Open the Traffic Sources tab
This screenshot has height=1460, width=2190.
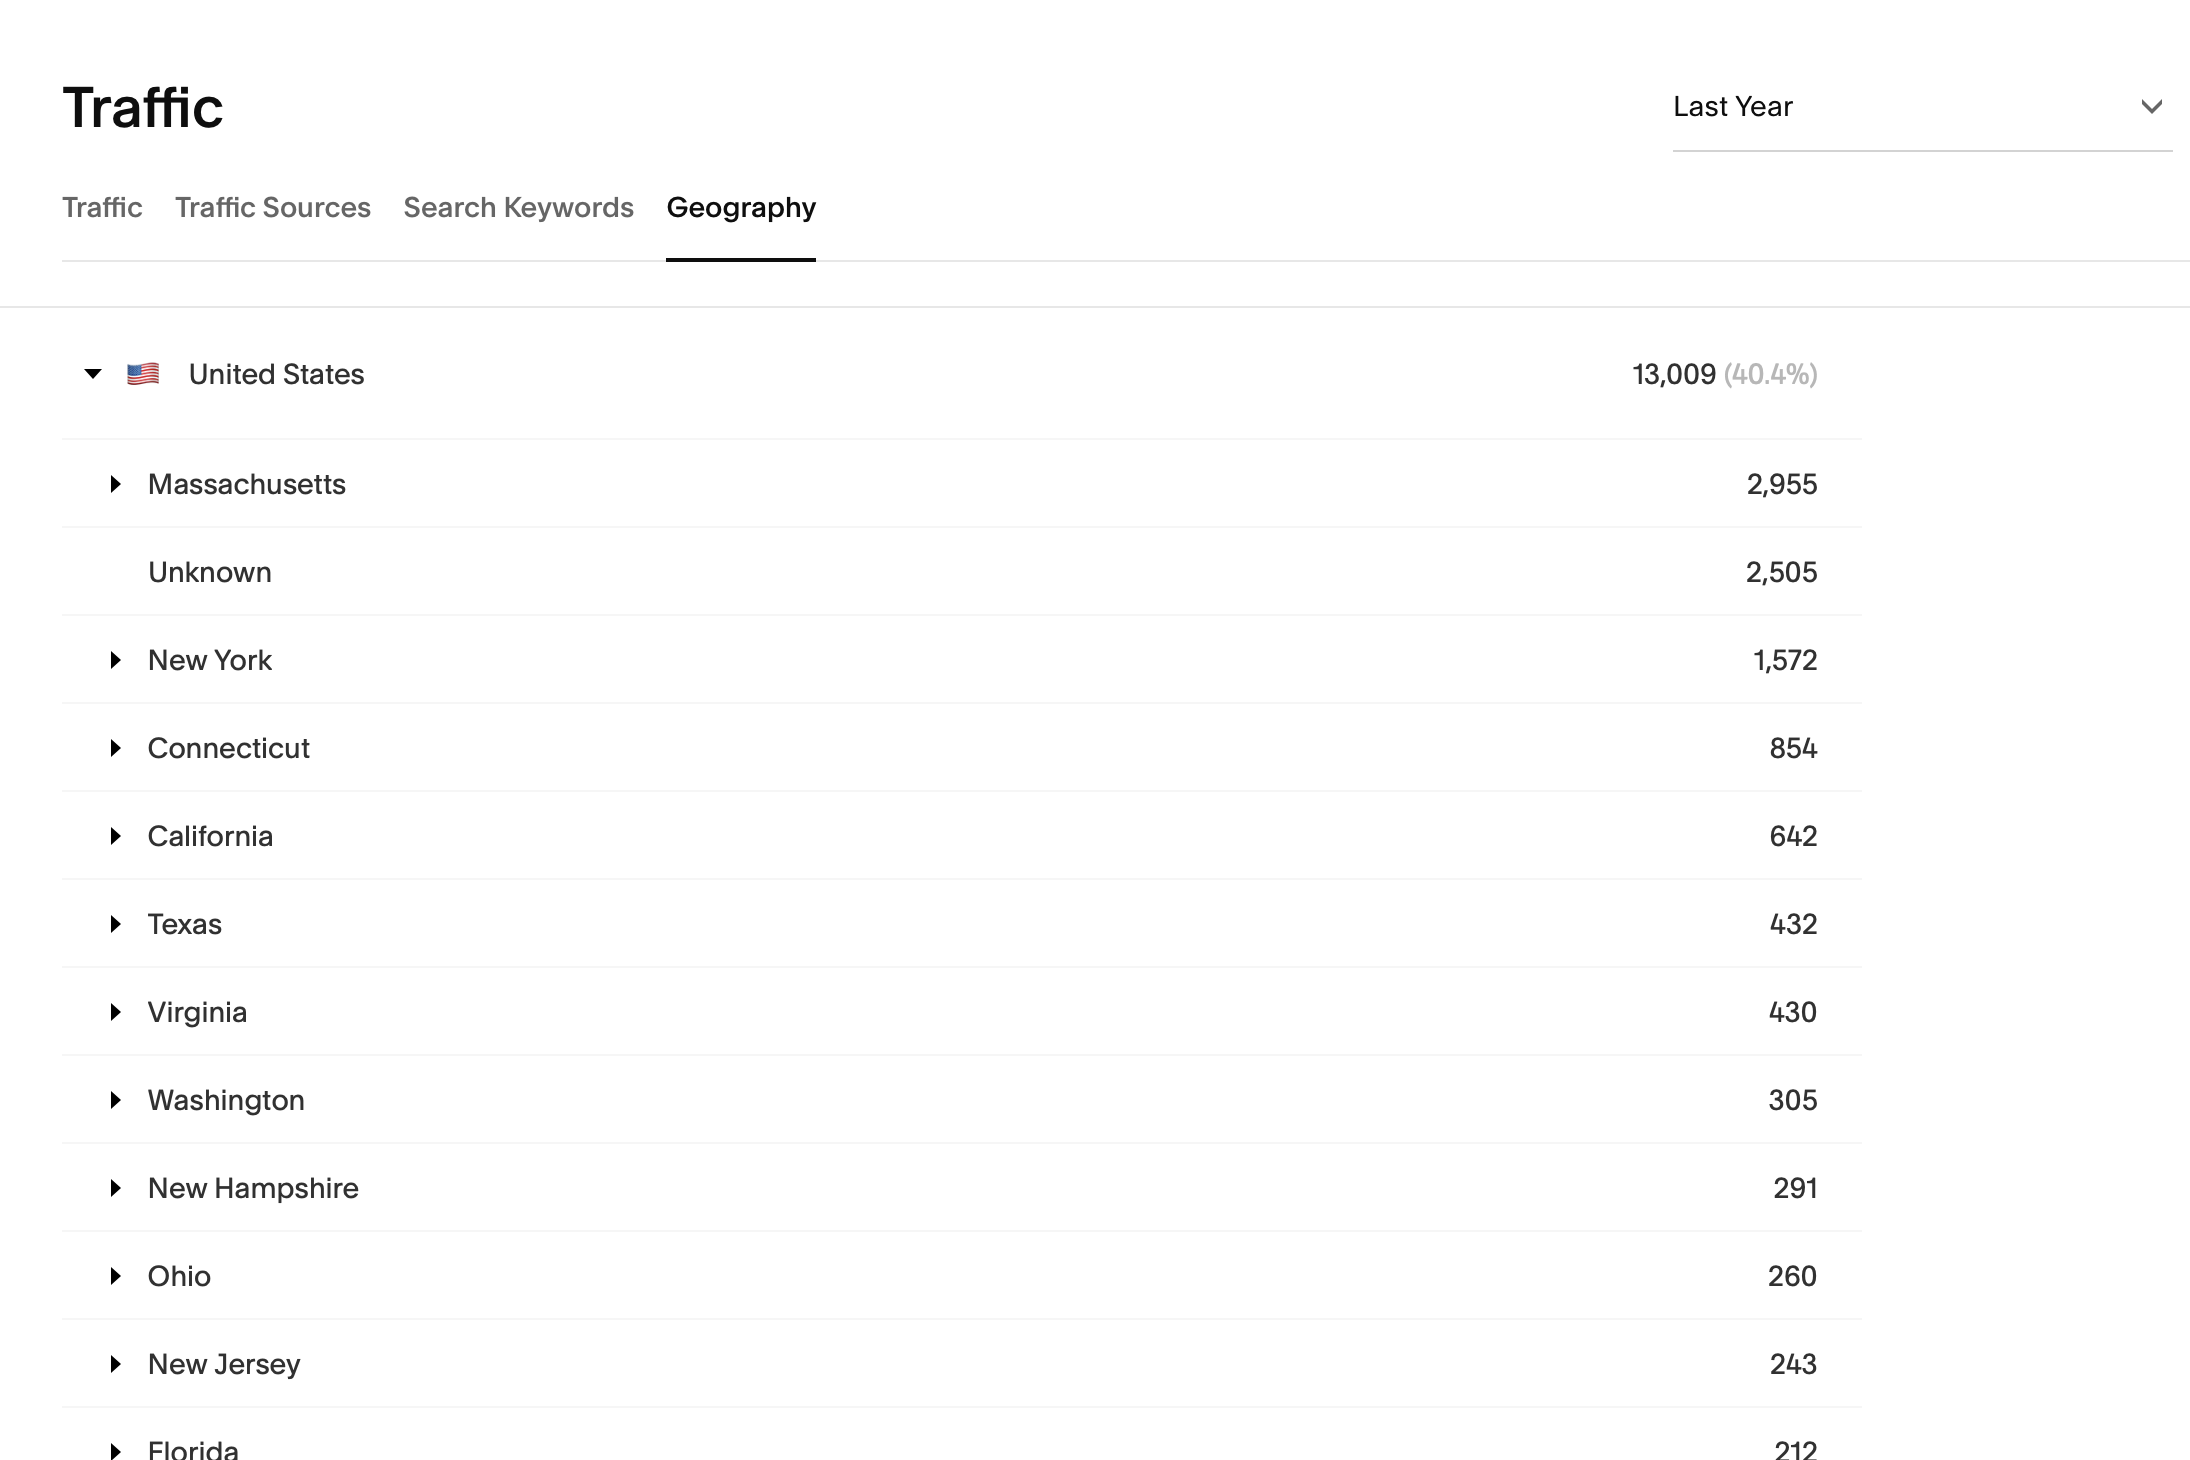273,208
